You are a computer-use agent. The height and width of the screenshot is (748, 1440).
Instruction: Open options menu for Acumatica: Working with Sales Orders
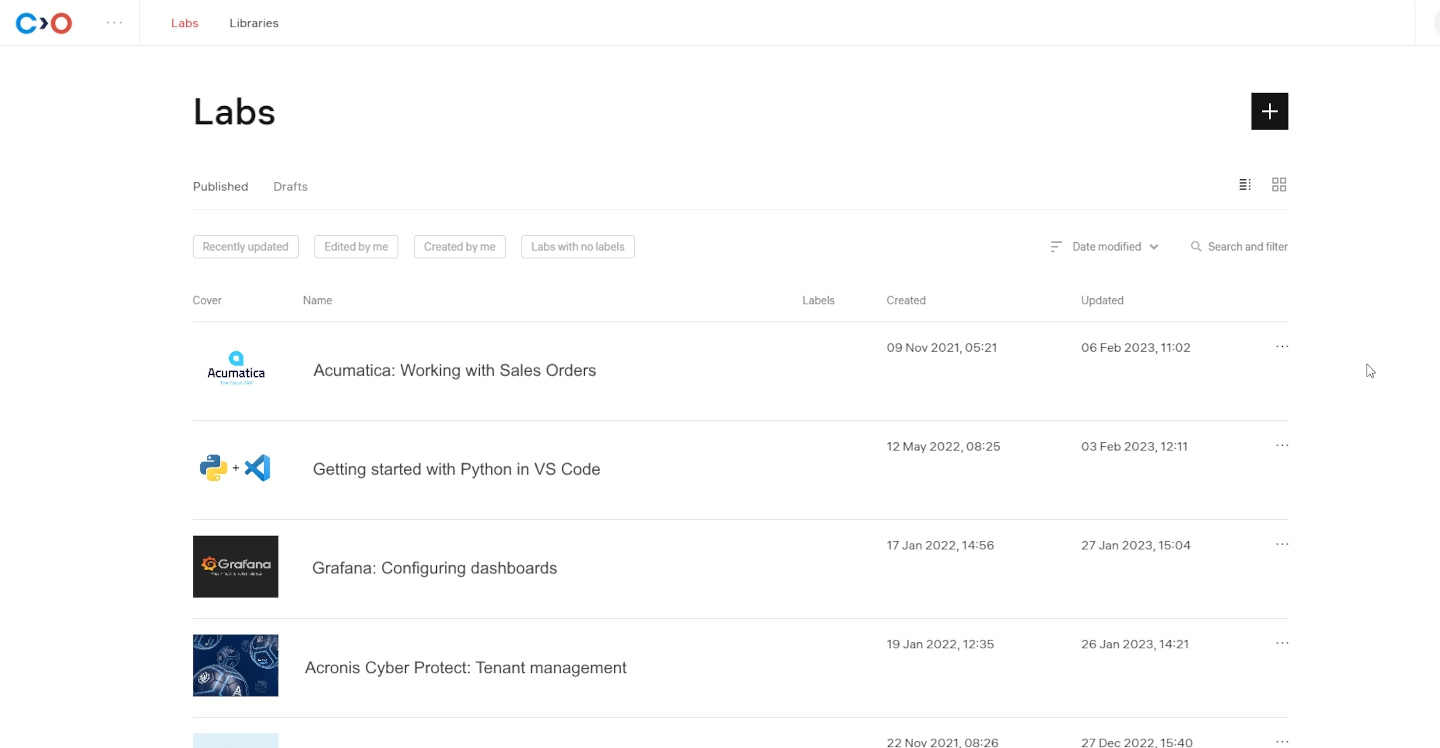1282,346
